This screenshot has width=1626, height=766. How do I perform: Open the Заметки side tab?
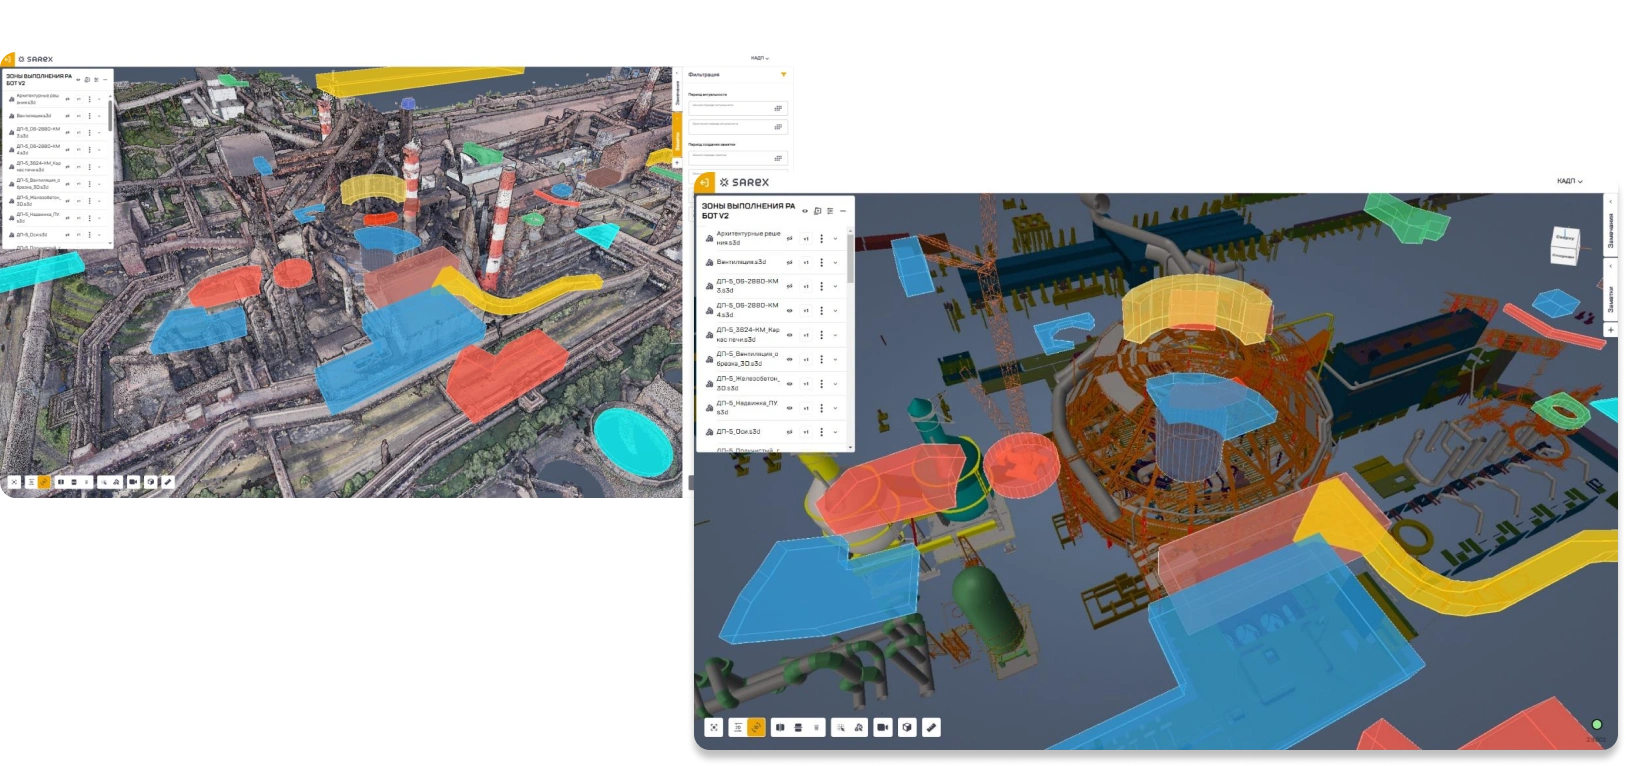[x=1611, y=297]
